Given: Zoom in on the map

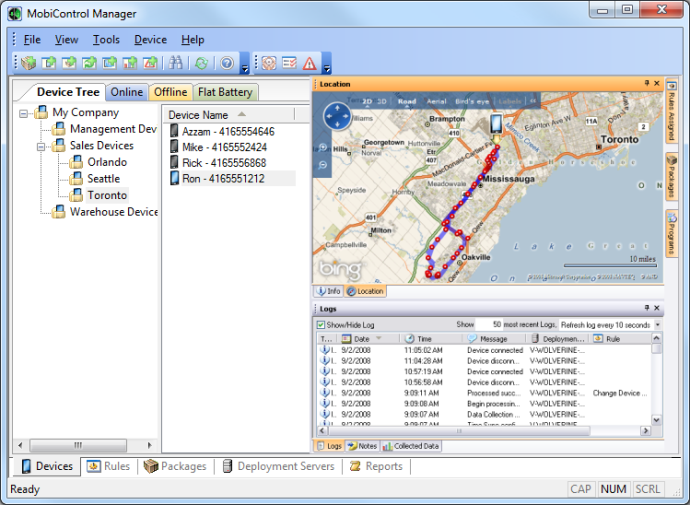Looking at the screenshot, I should (x=323, y=147).
